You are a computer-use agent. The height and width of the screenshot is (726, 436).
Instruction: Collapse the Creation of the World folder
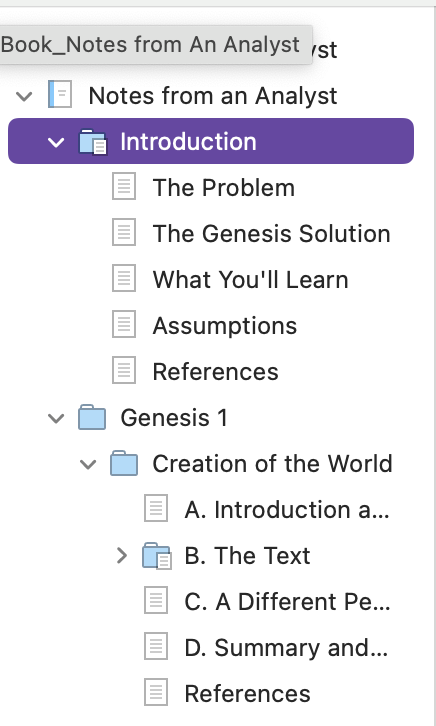[x=88, y=464]
